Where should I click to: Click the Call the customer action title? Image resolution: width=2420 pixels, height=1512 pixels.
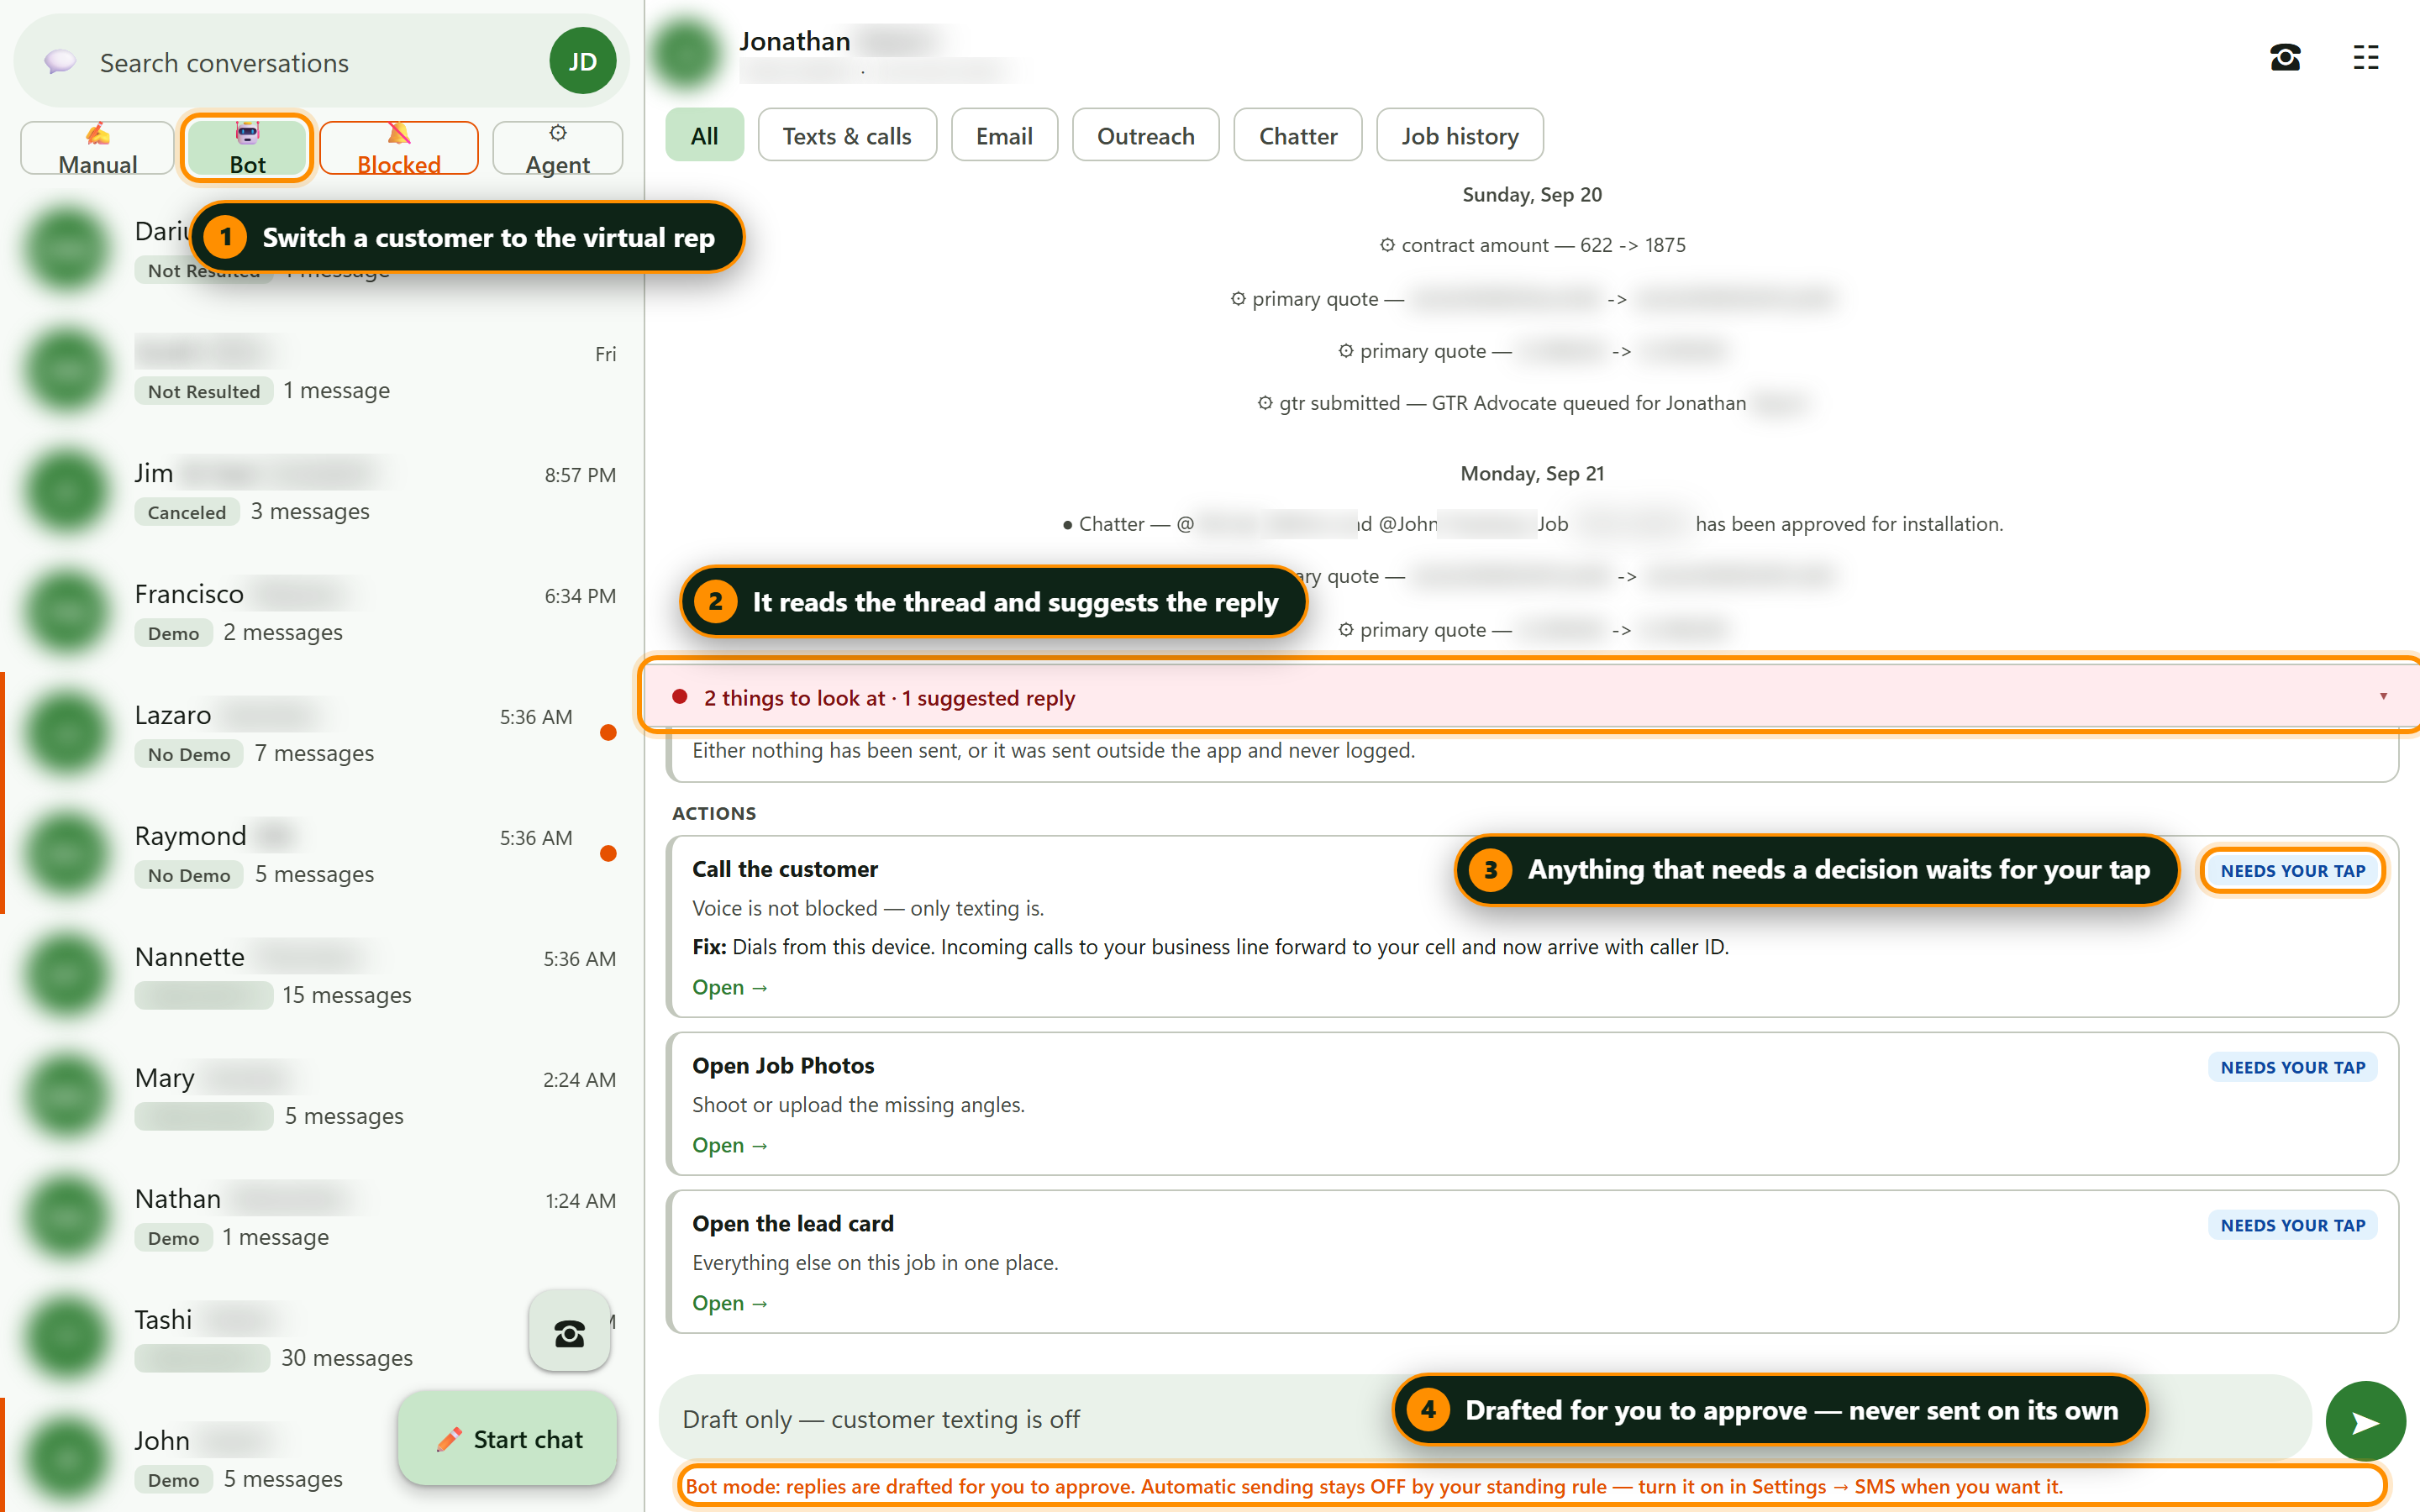785,869
